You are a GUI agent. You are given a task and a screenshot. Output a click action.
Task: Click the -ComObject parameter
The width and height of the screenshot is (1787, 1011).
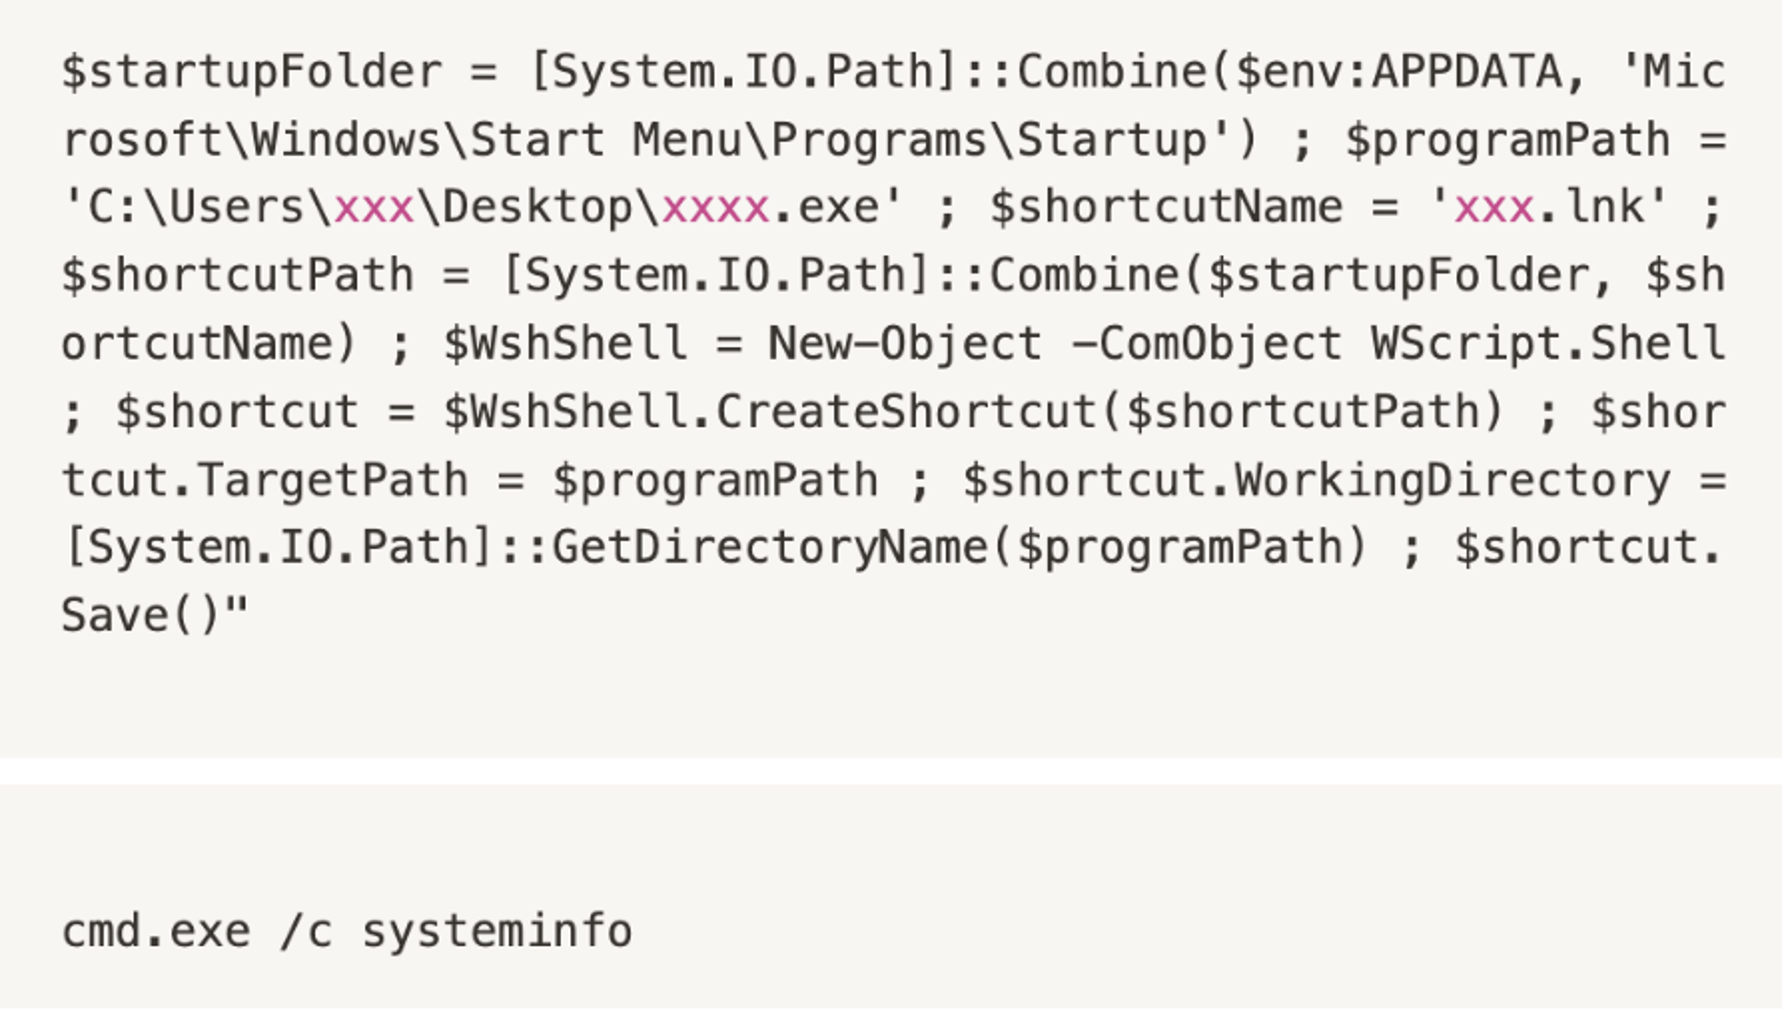pyautogui.click(x=1206, y=344)
